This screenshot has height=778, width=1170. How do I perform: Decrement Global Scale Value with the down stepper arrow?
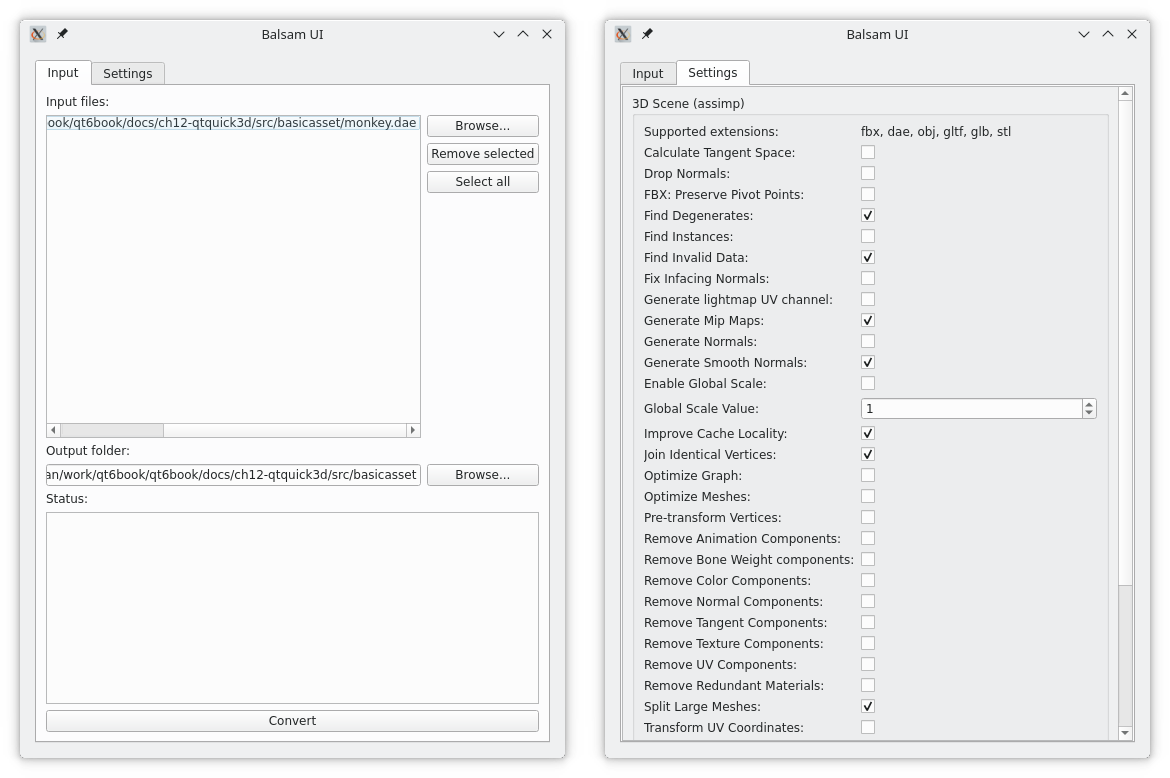click(1088, 412)
